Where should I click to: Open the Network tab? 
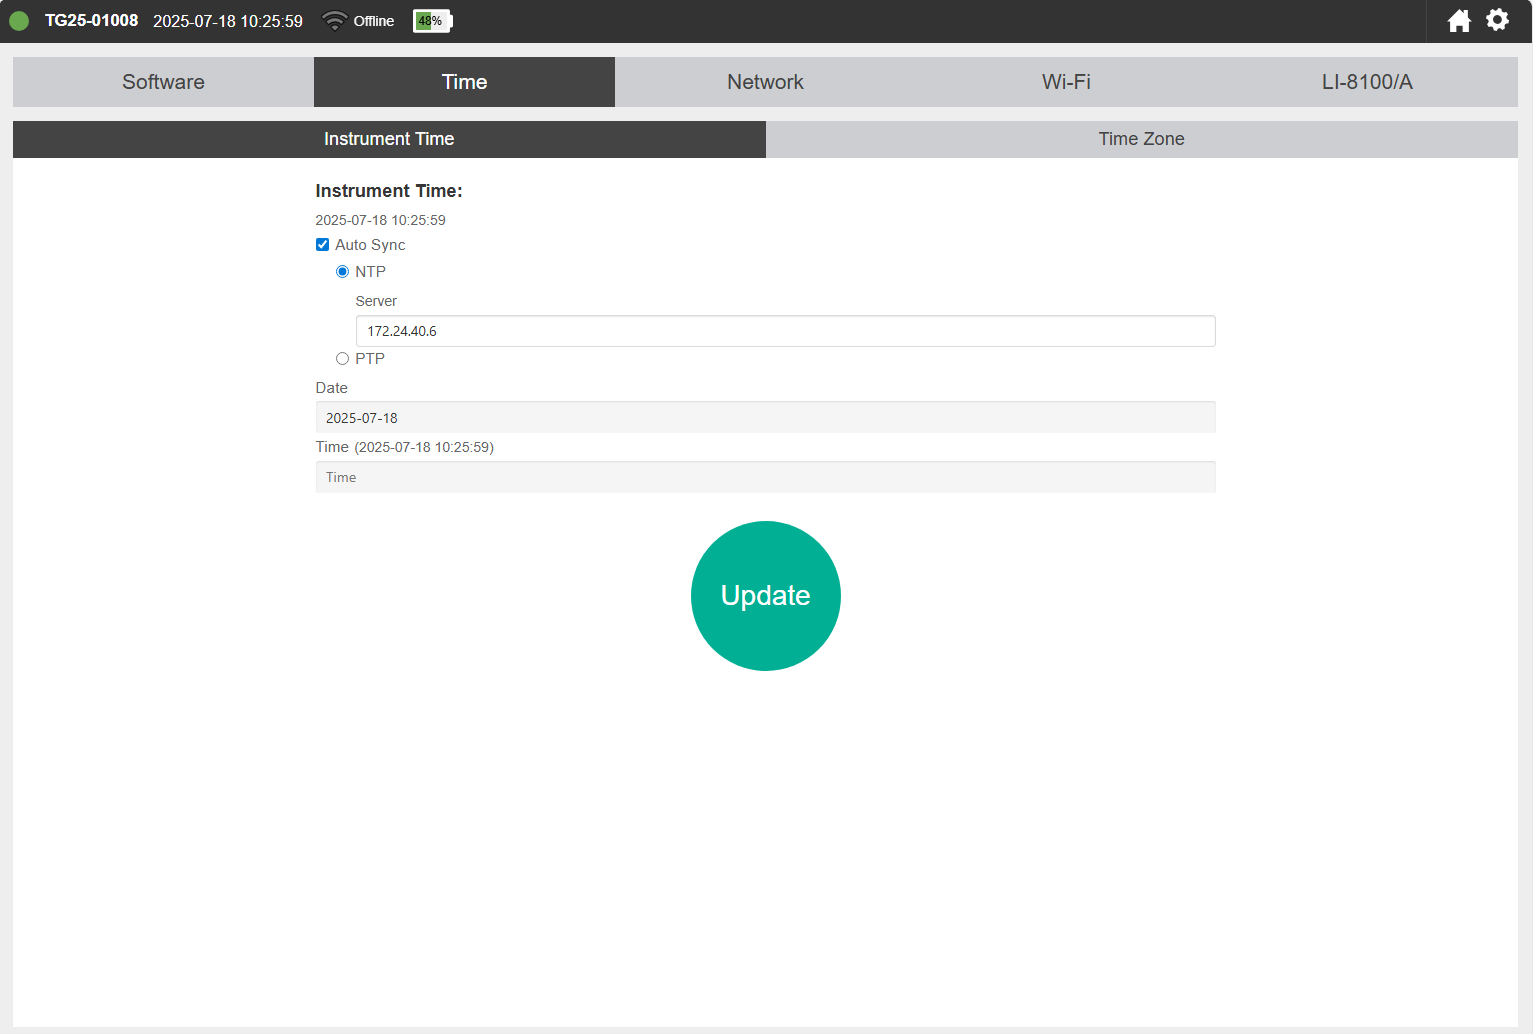(x=765, y=82)
